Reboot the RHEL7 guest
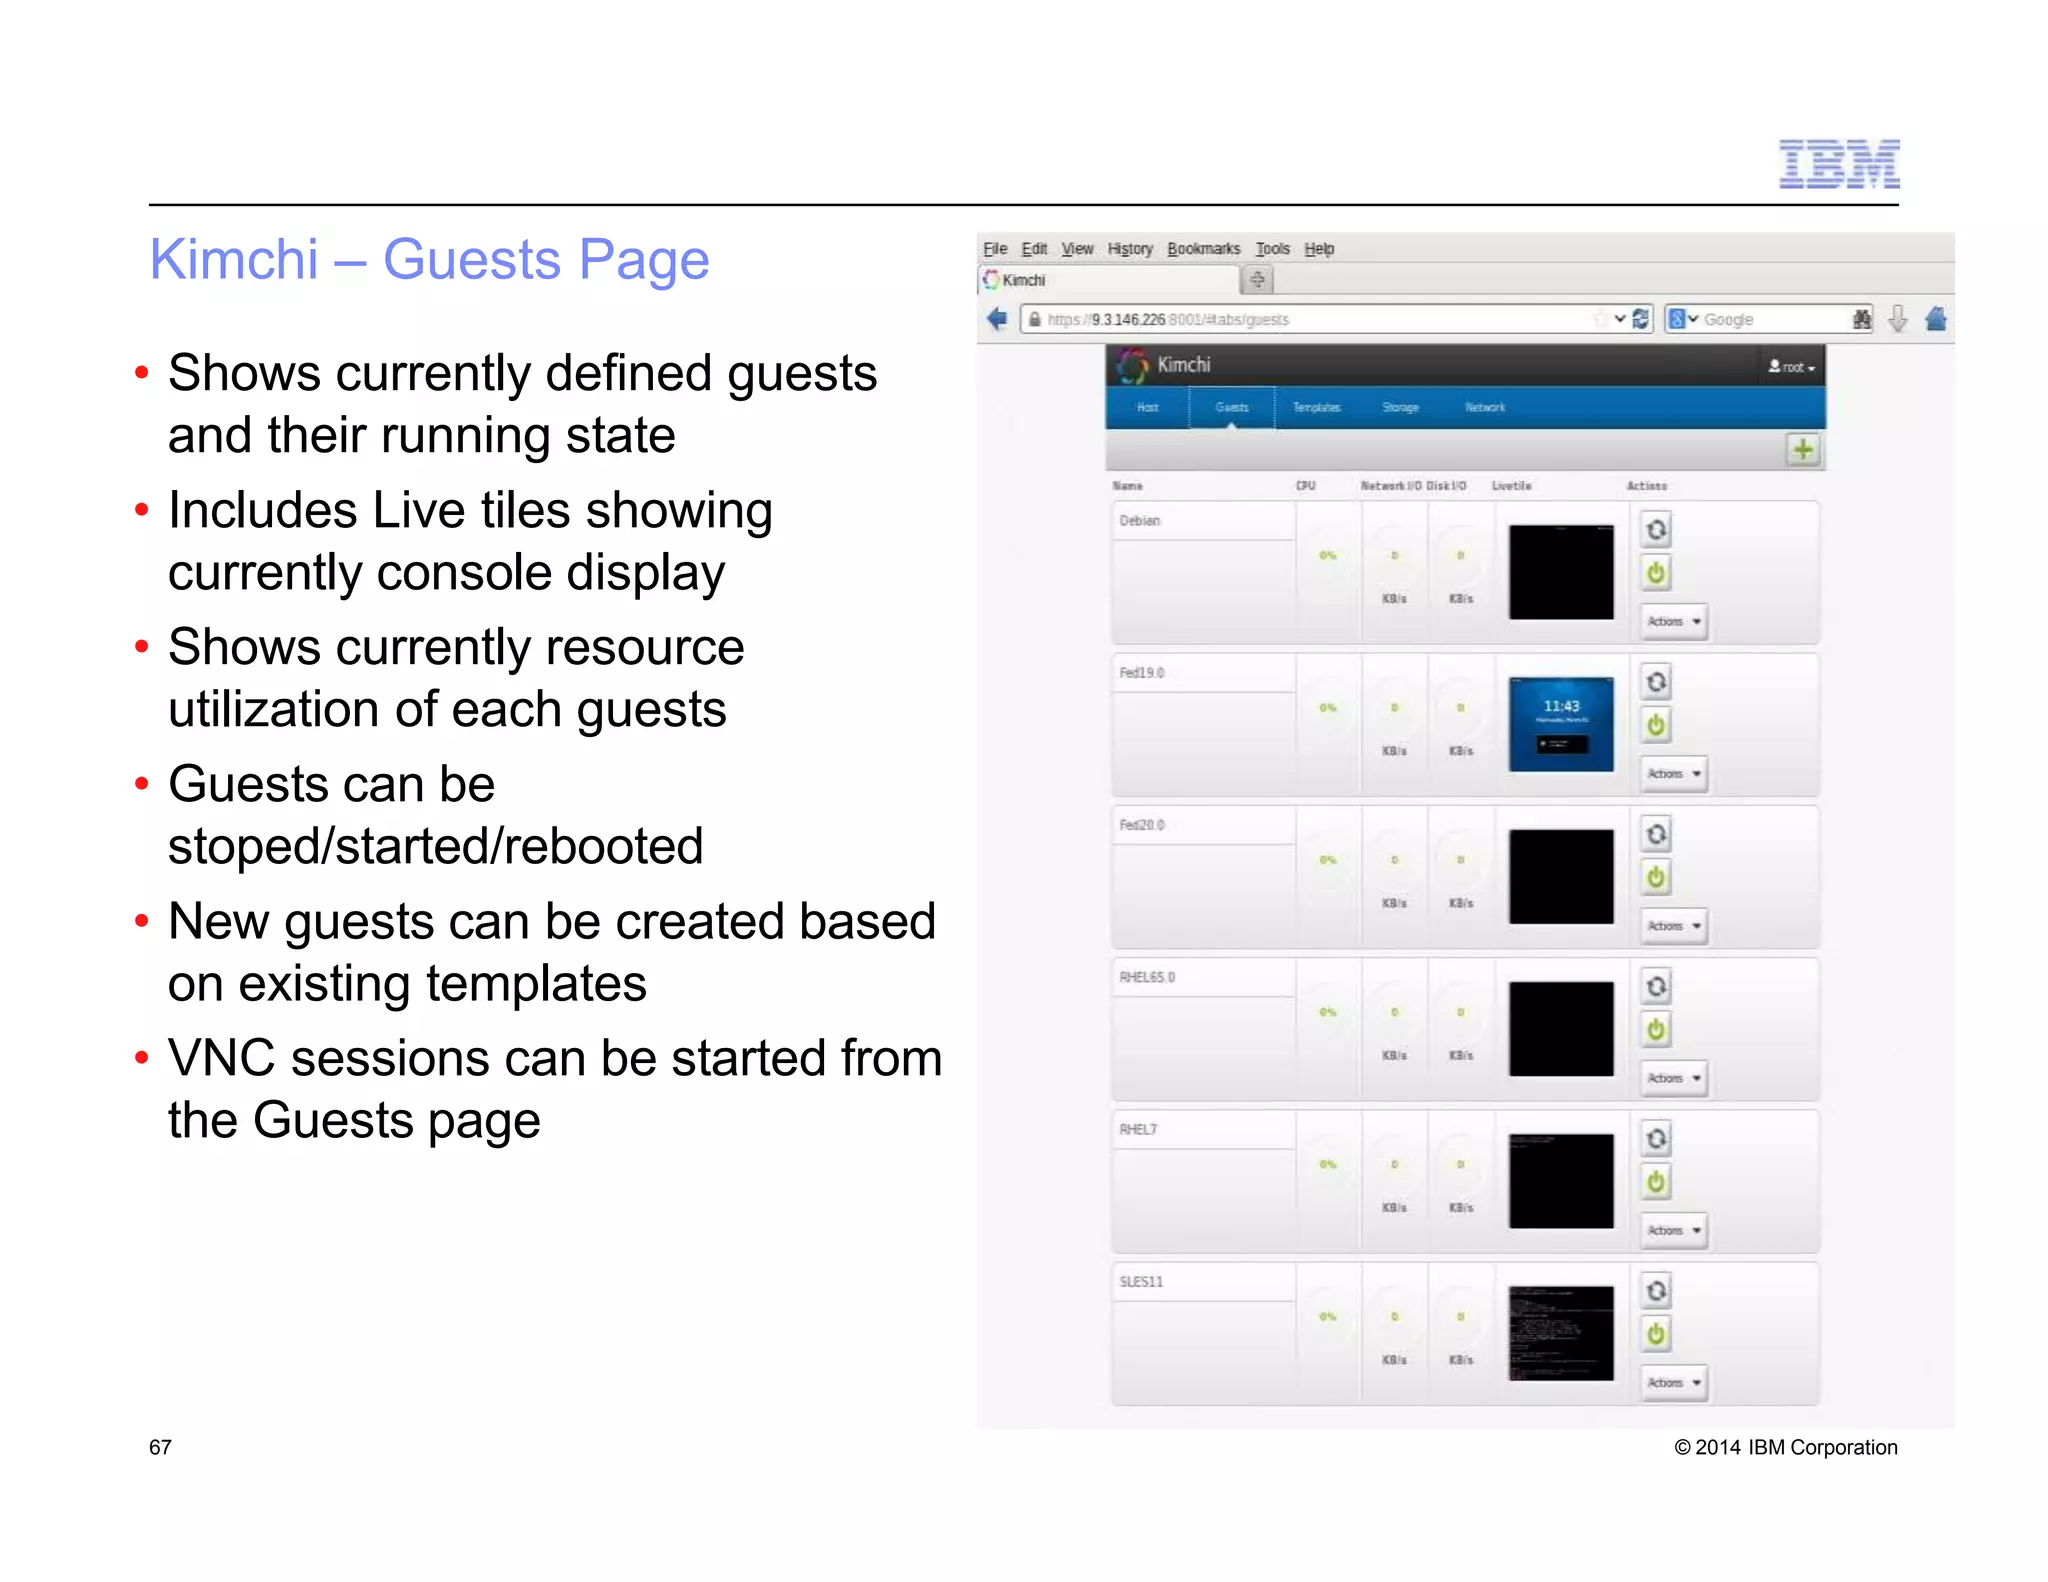The height and width of the screenshot is (1582, 2048). [x=1656, y=1139]
